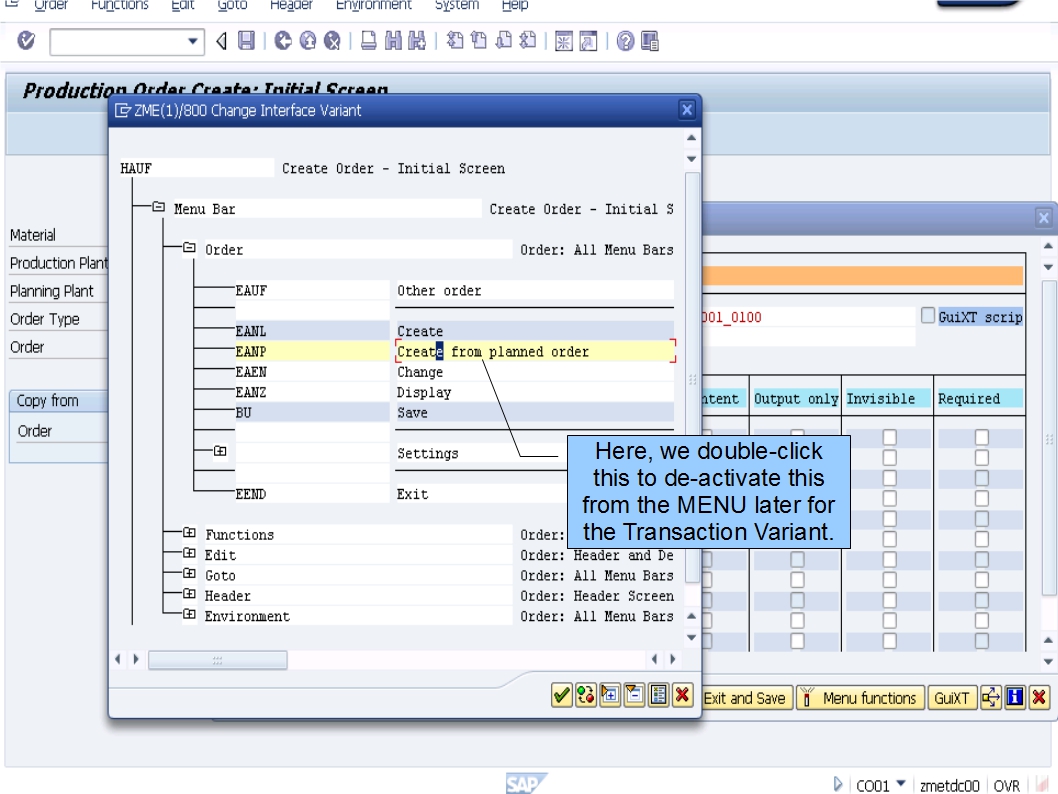Open the command field dropdown arrow

pyautogui.click(x=193, y=41)
